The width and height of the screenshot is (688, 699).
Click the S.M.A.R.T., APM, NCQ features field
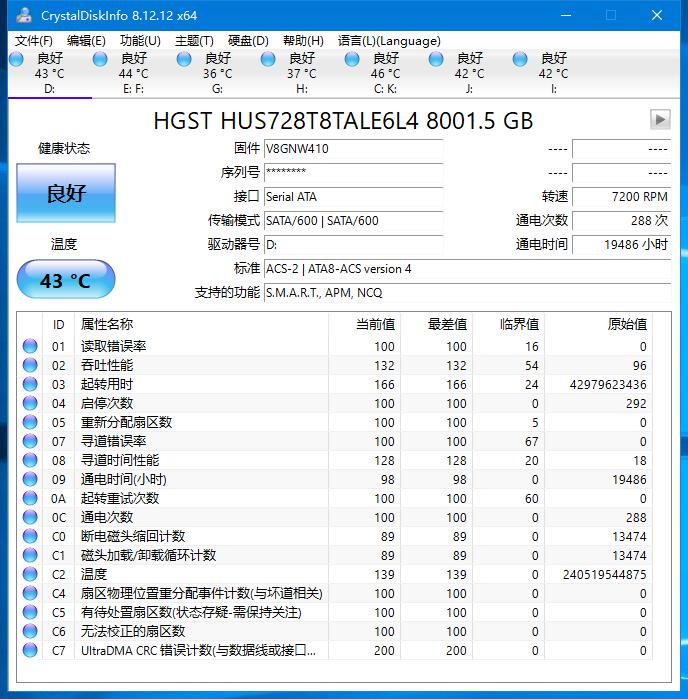(467, 293)
